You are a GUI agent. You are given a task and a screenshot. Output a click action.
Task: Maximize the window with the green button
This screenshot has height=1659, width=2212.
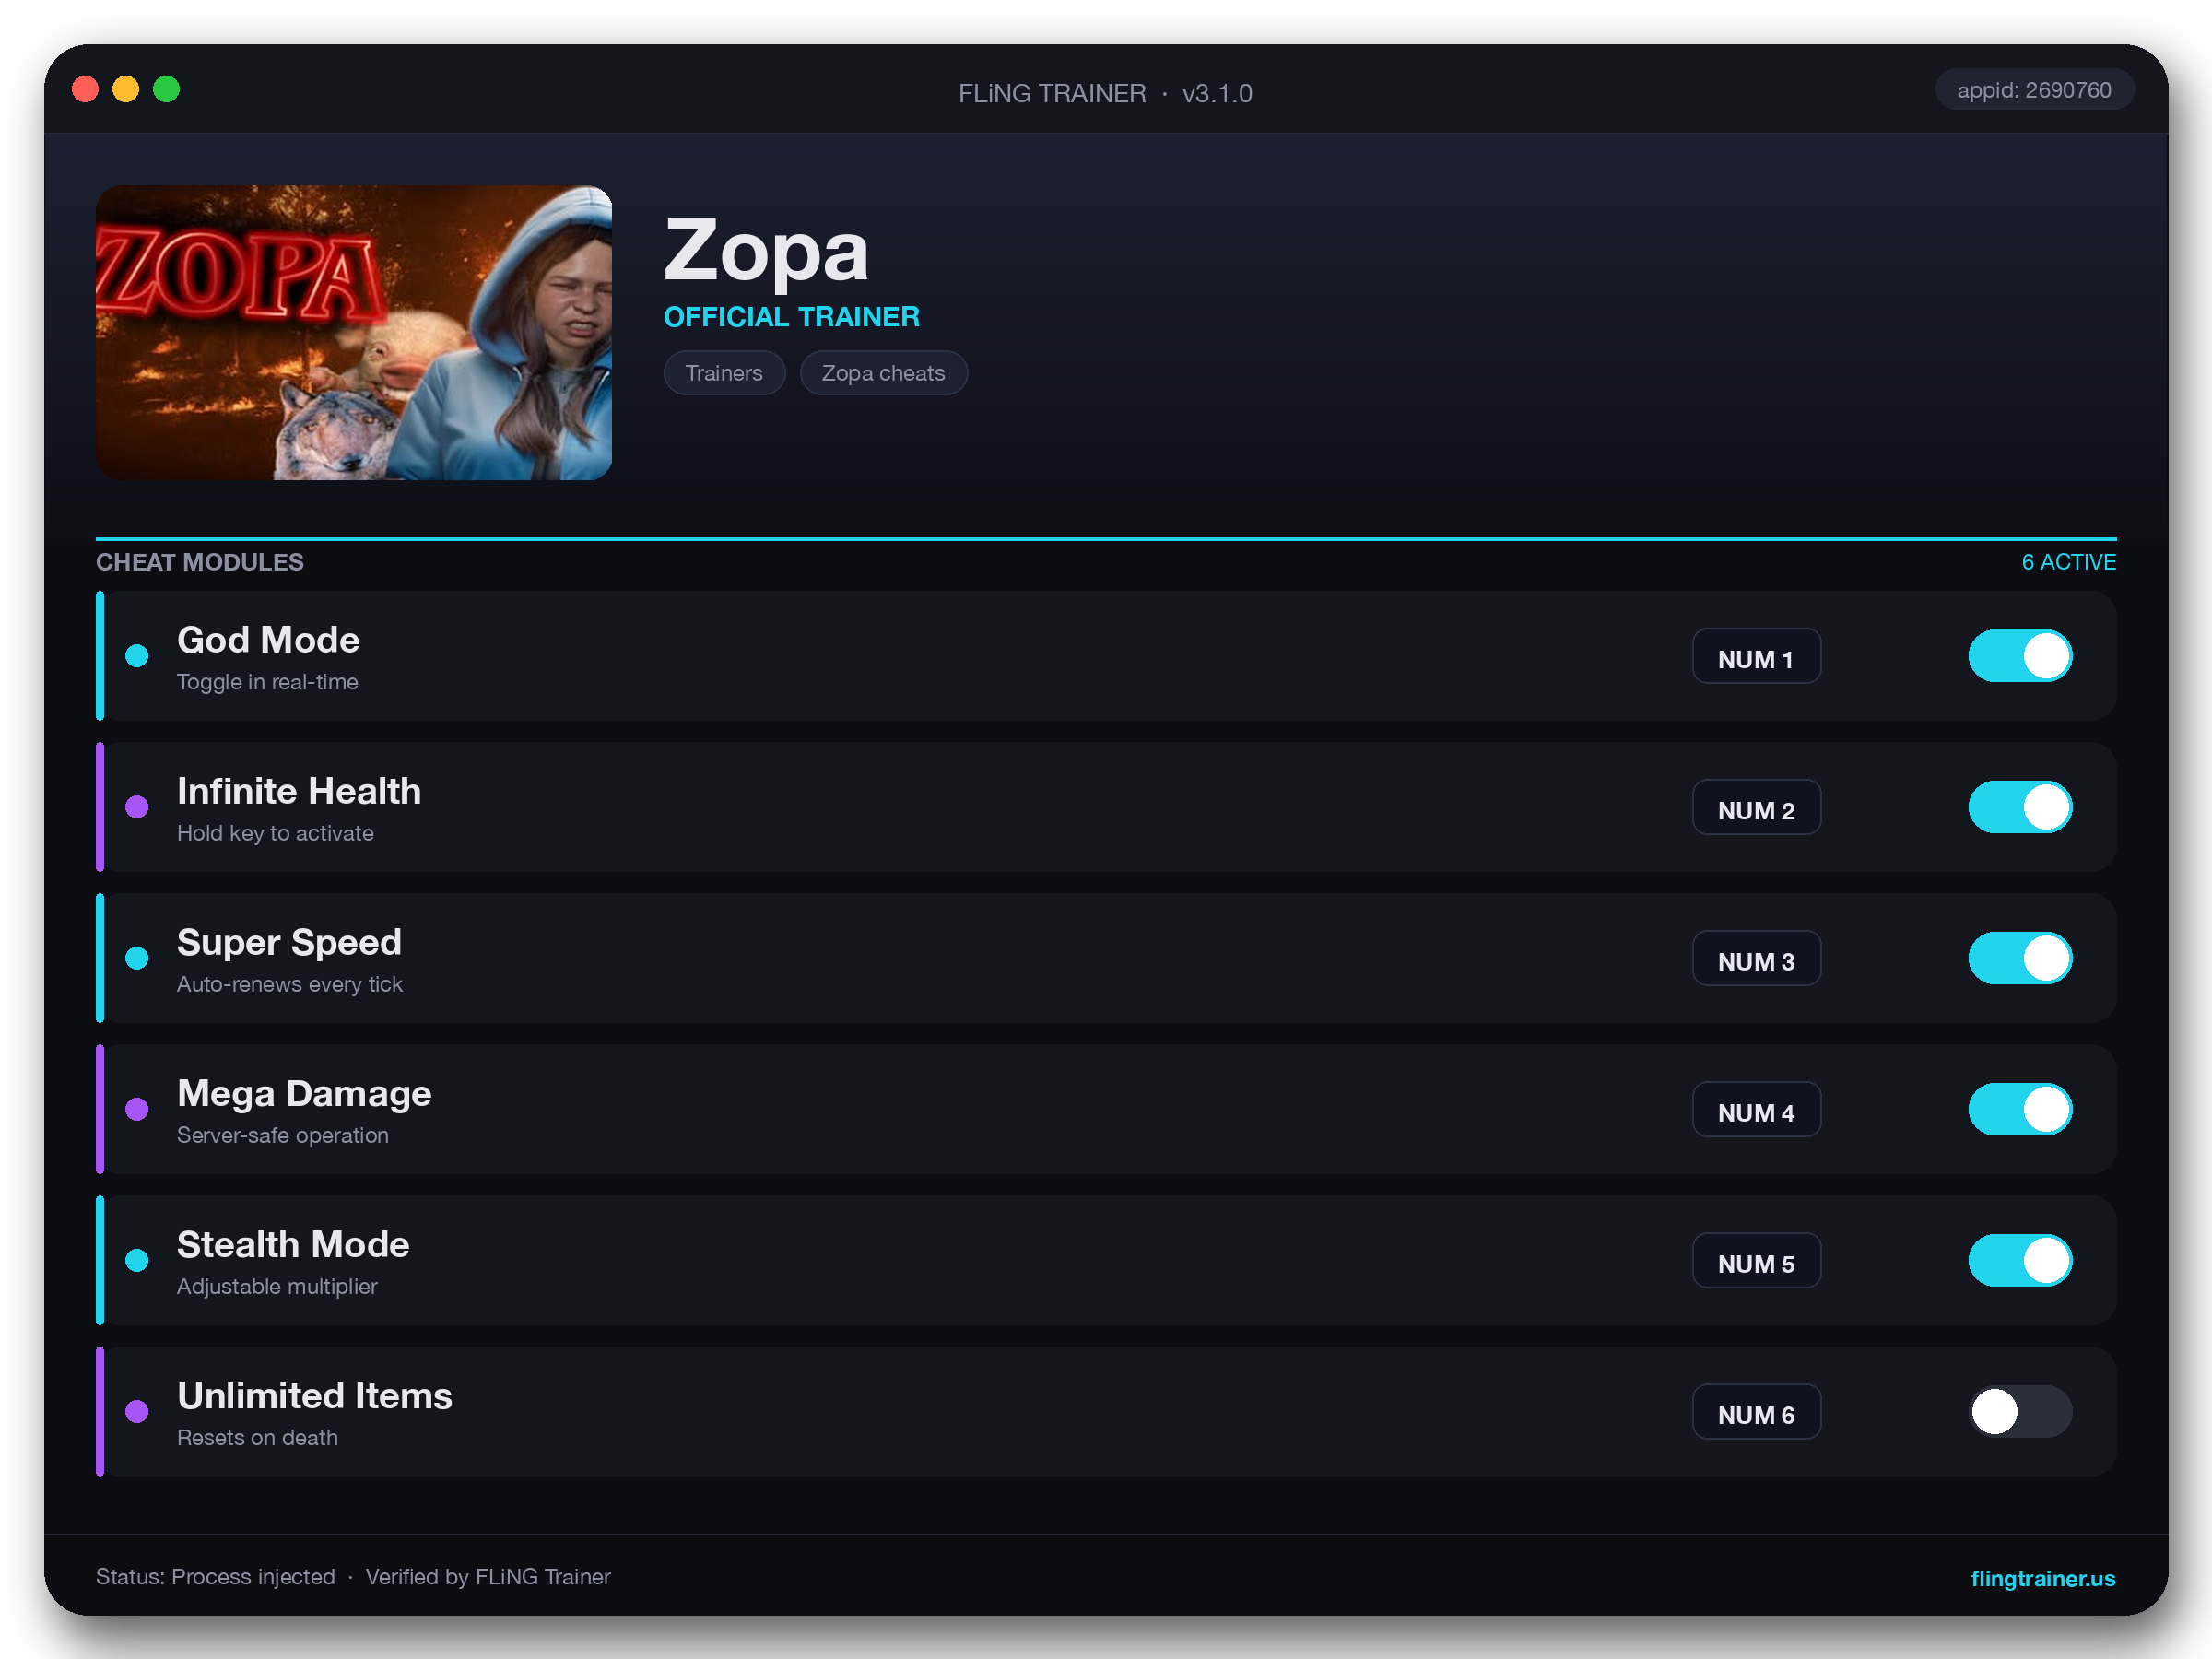pyautogui.click(x=167, y=90)
